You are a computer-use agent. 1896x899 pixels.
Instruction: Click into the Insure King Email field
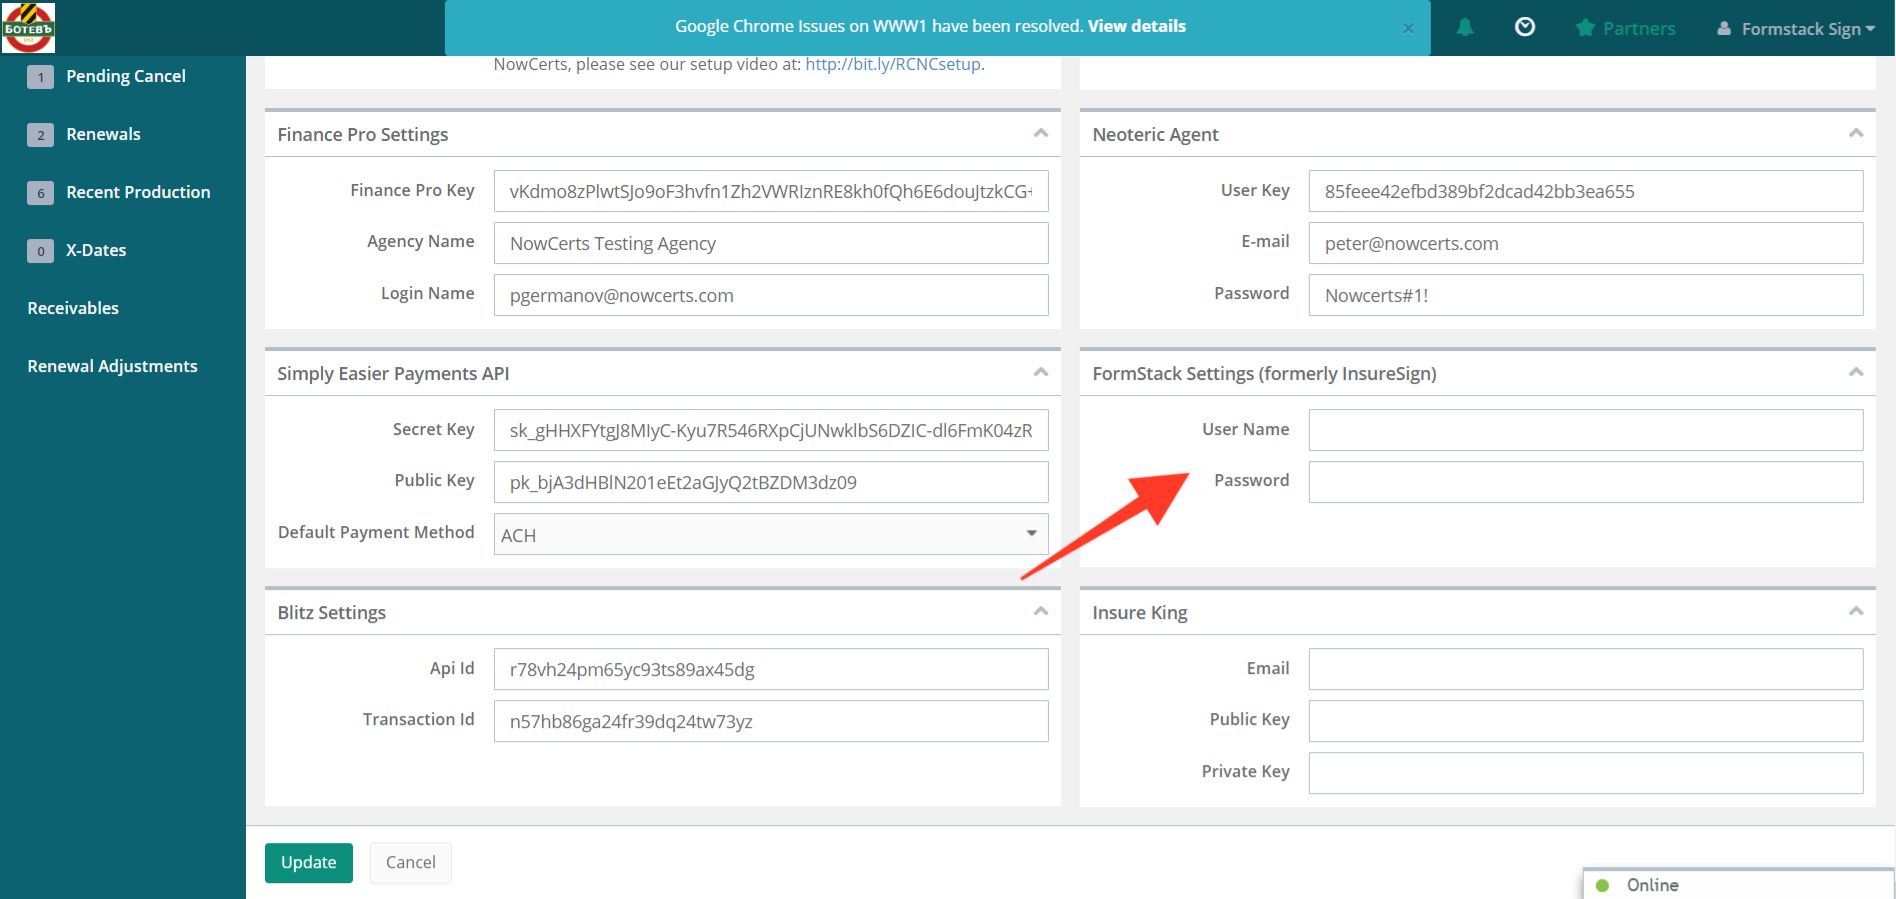(1586, 669)
